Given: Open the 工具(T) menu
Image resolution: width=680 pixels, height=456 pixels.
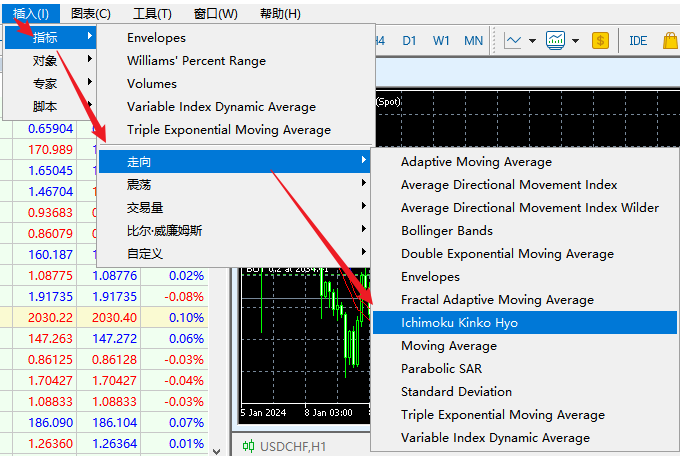Looking at the screenshot, I should [x=152, y=13].
